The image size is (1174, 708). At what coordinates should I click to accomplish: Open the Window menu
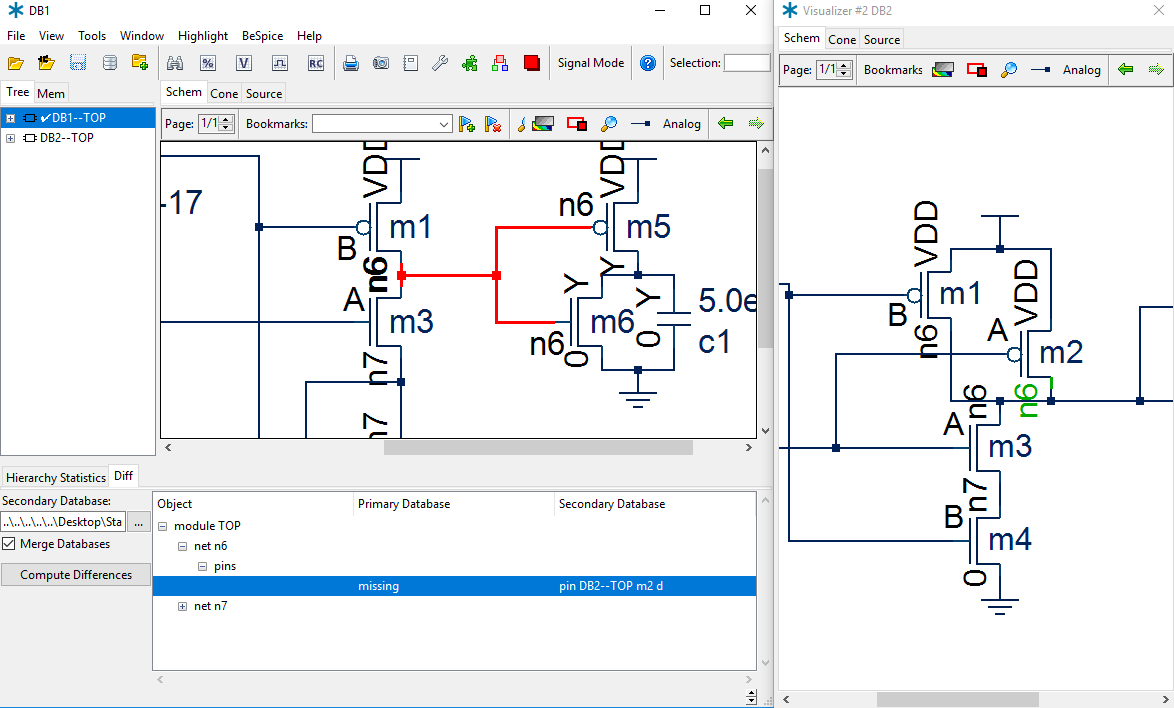pos(142,36)
